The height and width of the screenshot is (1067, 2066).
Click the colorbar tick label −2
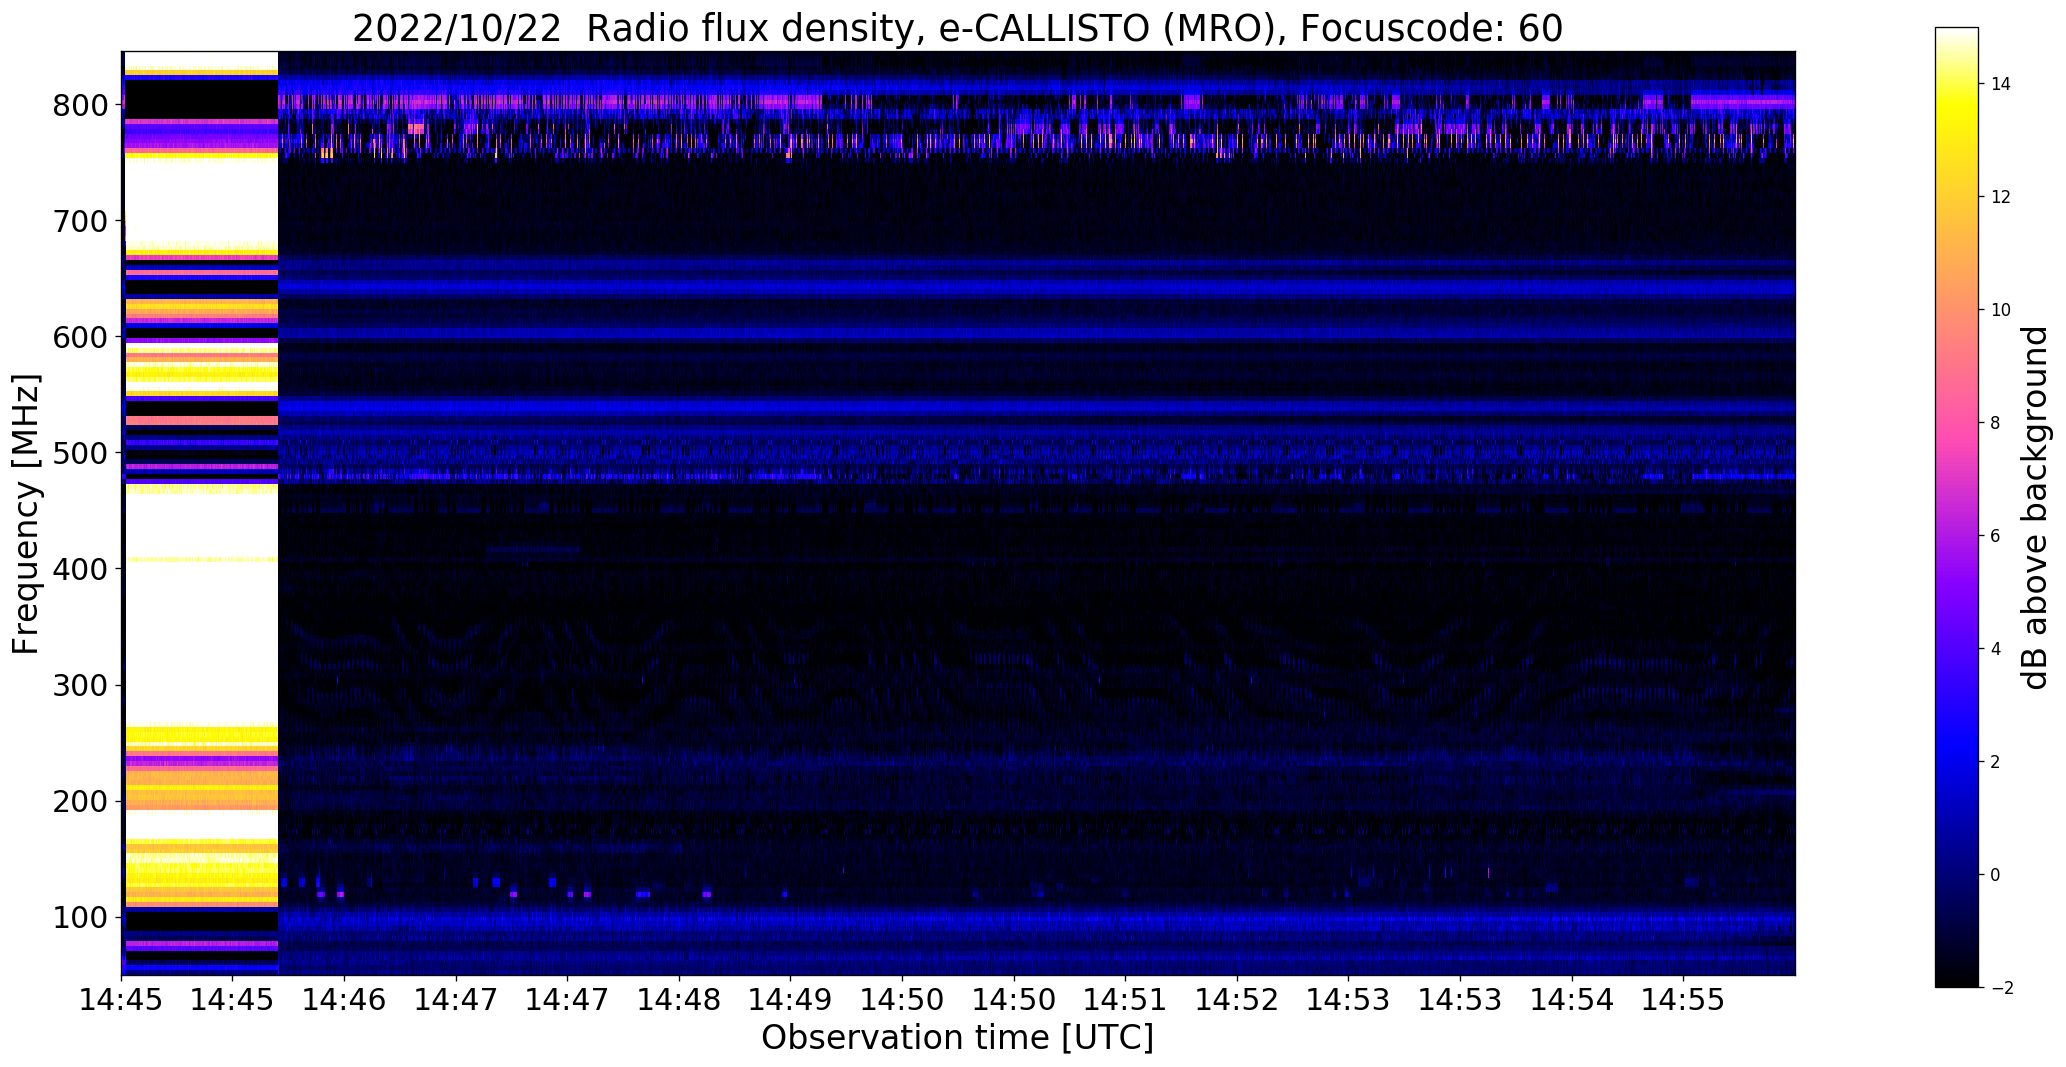[2001, 988]
